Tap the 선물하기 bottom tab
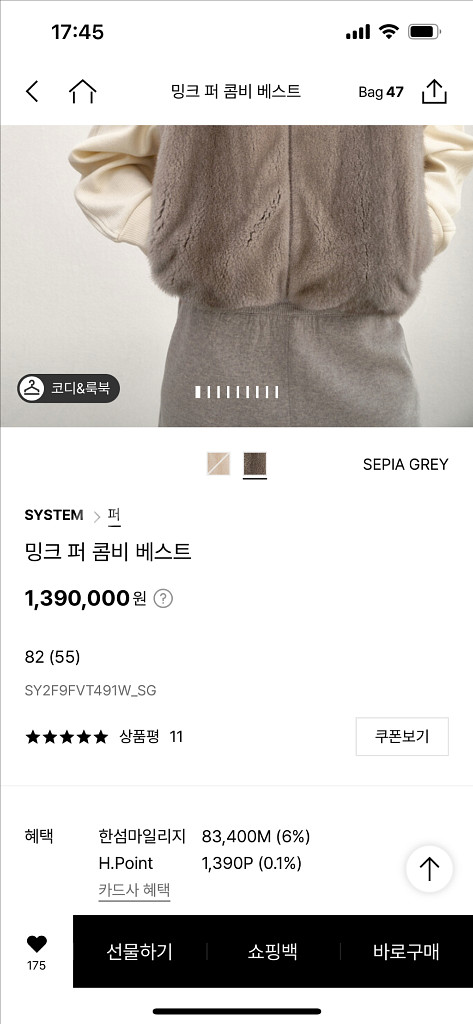The height and width of the screenshot is (1024, 473). pos(140,952)
